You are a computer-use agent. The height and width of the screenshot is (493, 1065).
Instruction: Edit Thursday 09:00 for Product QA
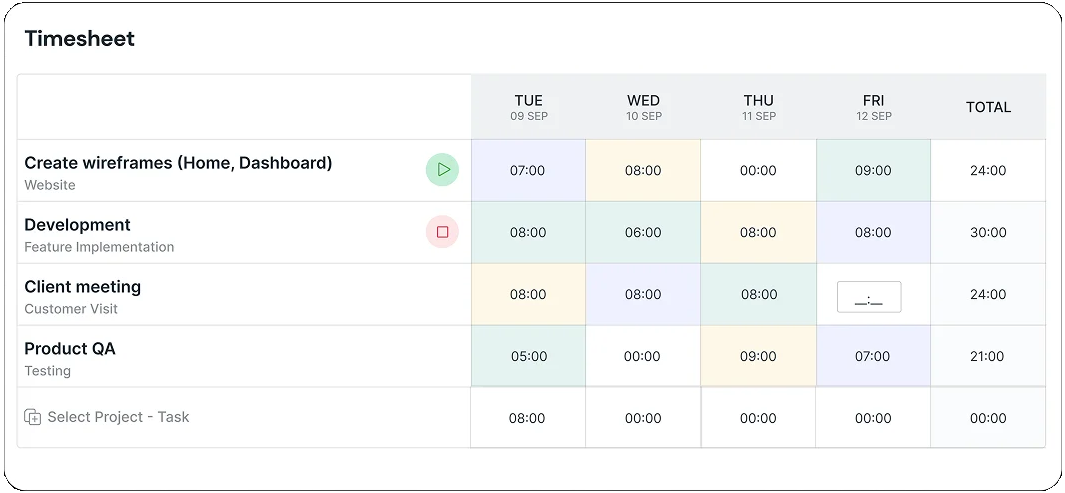pos(758,356)
